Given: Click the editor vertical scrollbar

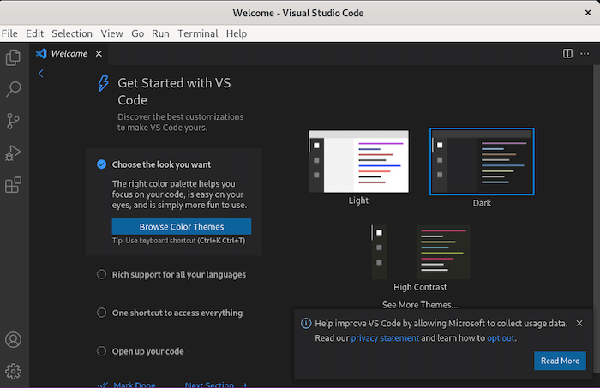Looking at the screenshot, I should tap(596, 218).
